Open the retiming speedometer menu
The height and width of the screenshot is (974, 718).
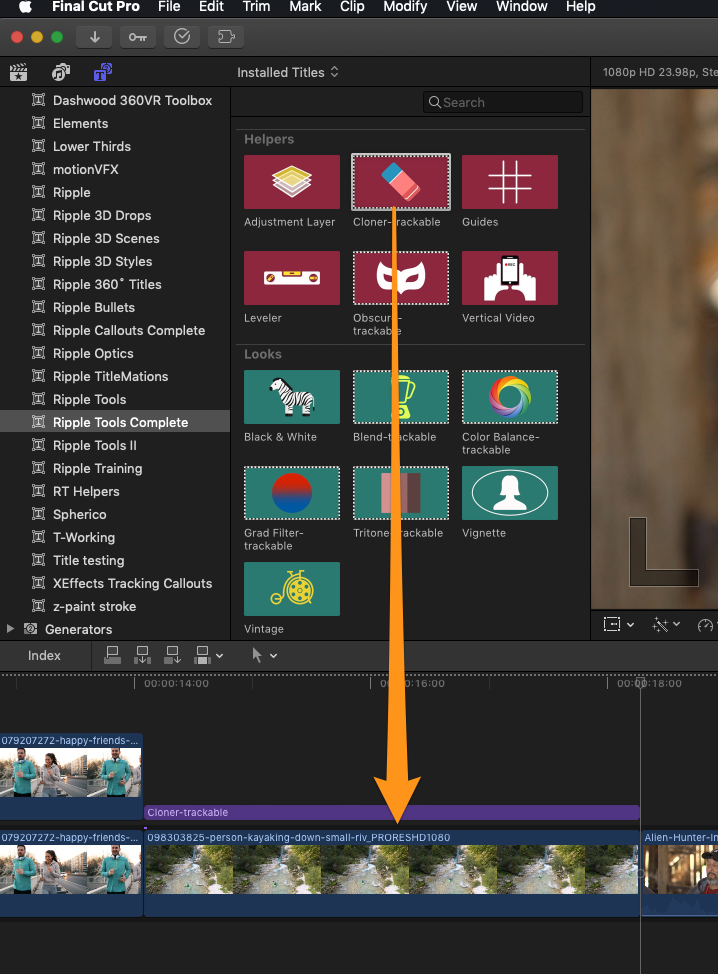(x=707, y=625)
